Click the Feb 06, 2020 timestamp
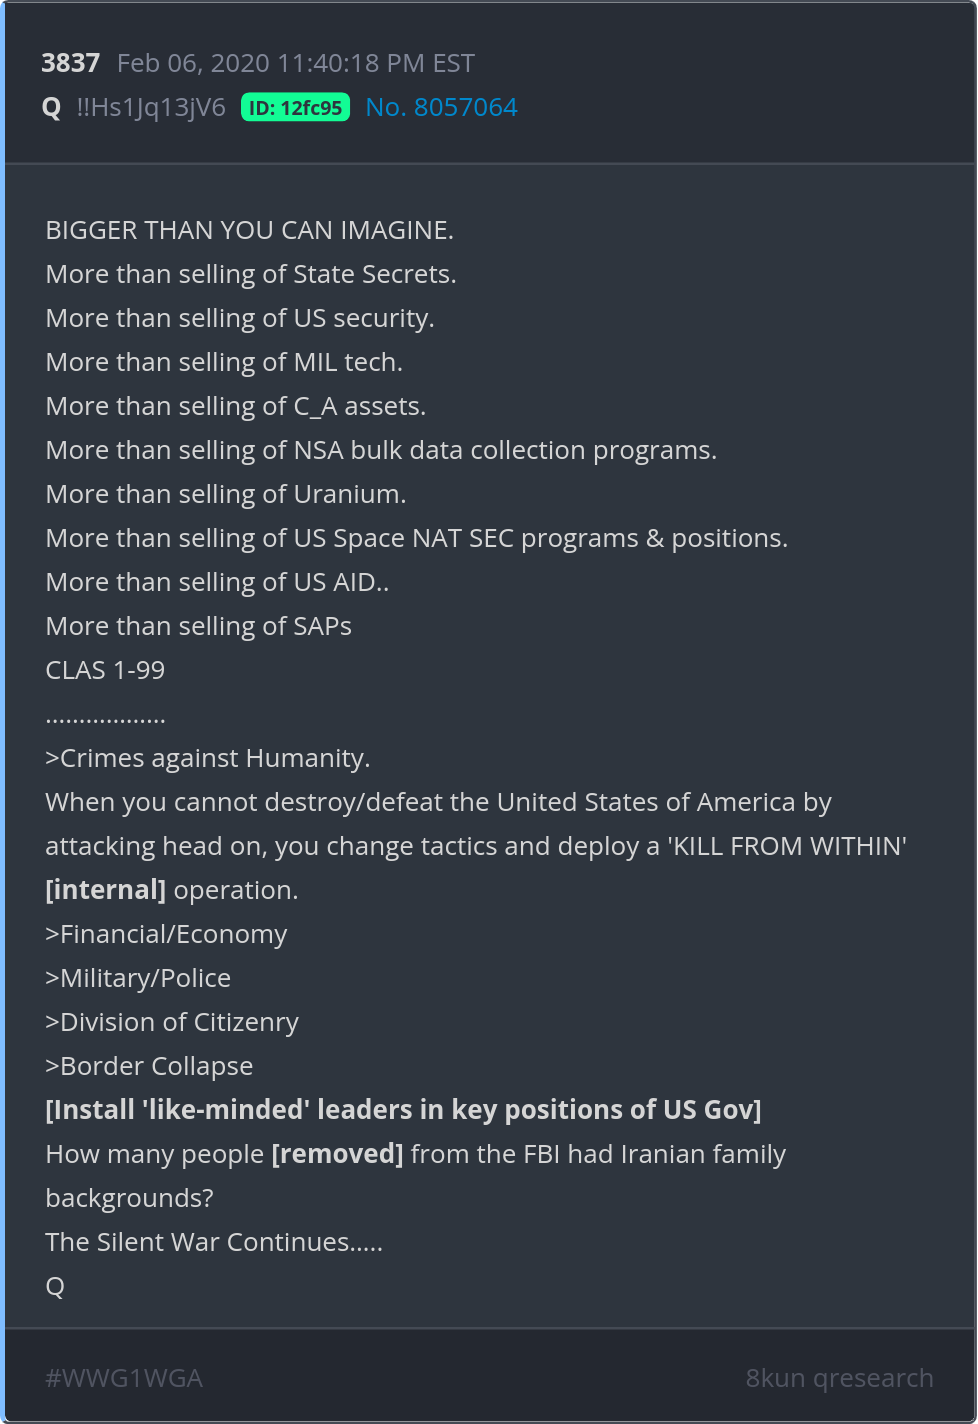 coord(295,63)
